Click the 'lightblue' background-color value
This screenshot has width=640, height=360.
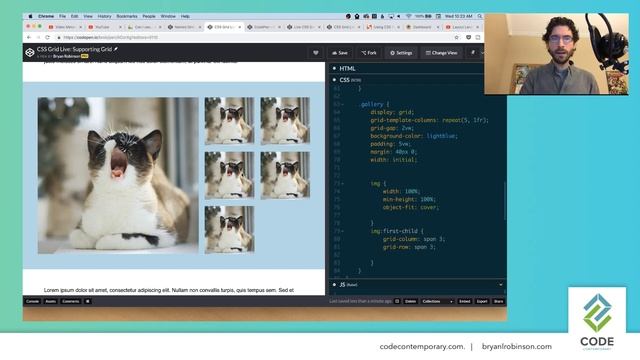(x=442, y=136)
